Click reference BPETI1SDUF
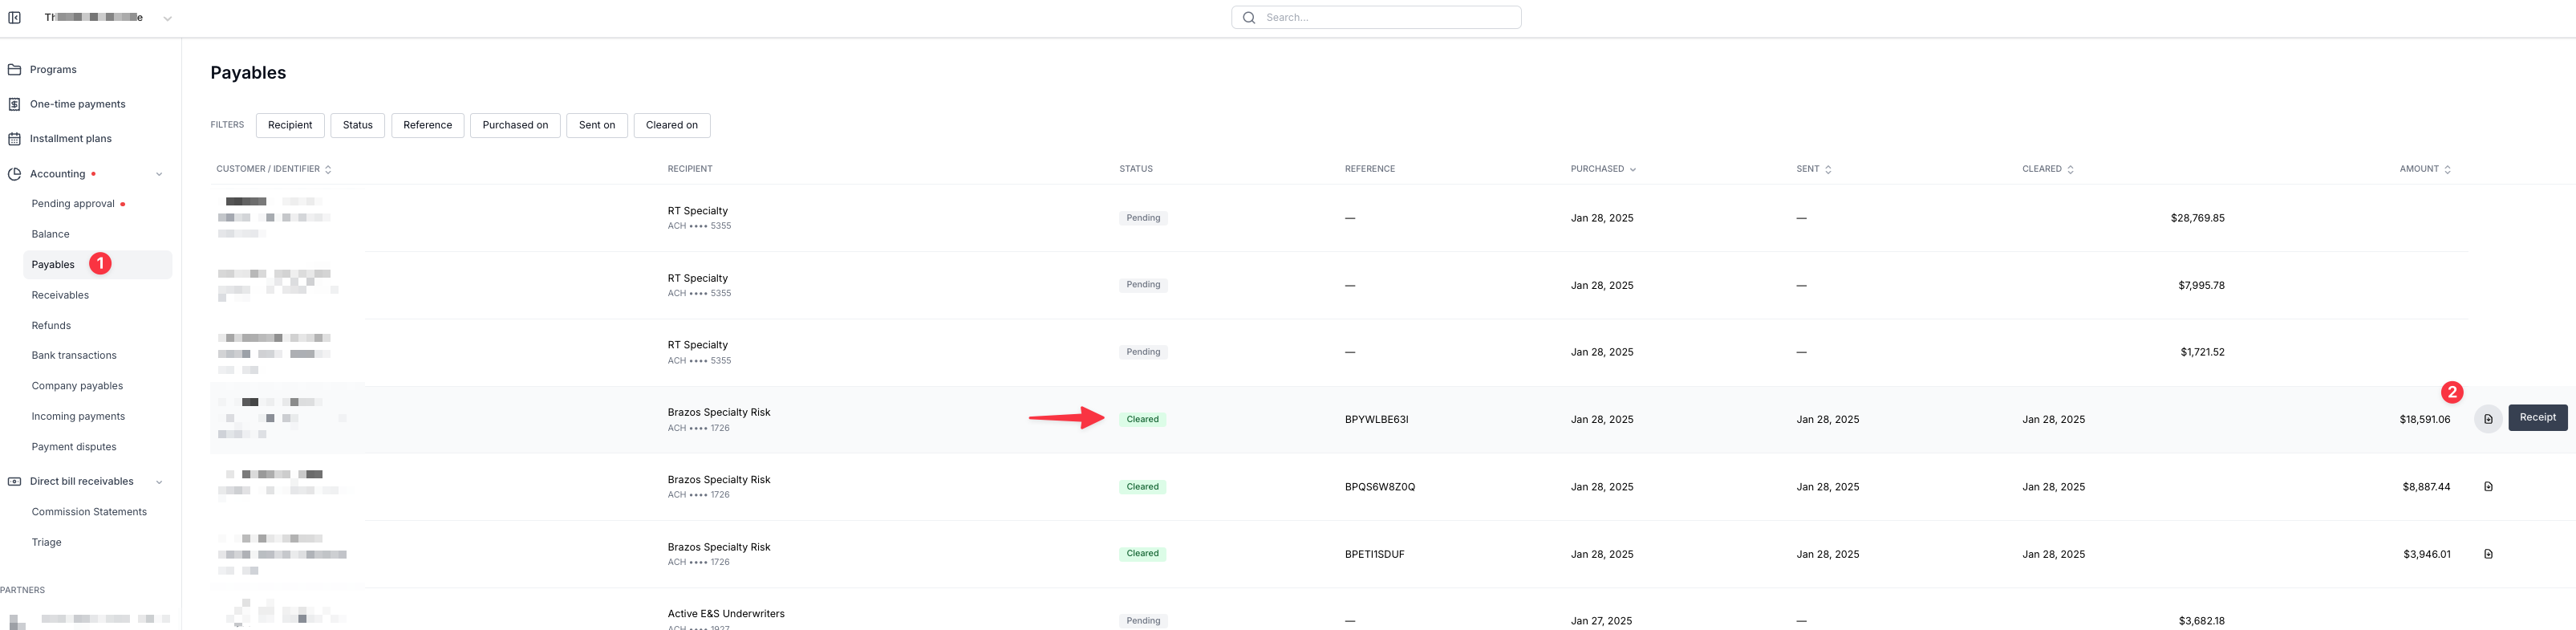 tap(1374, 554)
